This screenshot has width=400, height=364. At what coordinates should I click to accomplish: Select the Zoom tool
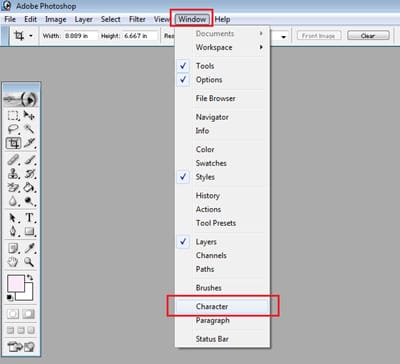[29, 262]
